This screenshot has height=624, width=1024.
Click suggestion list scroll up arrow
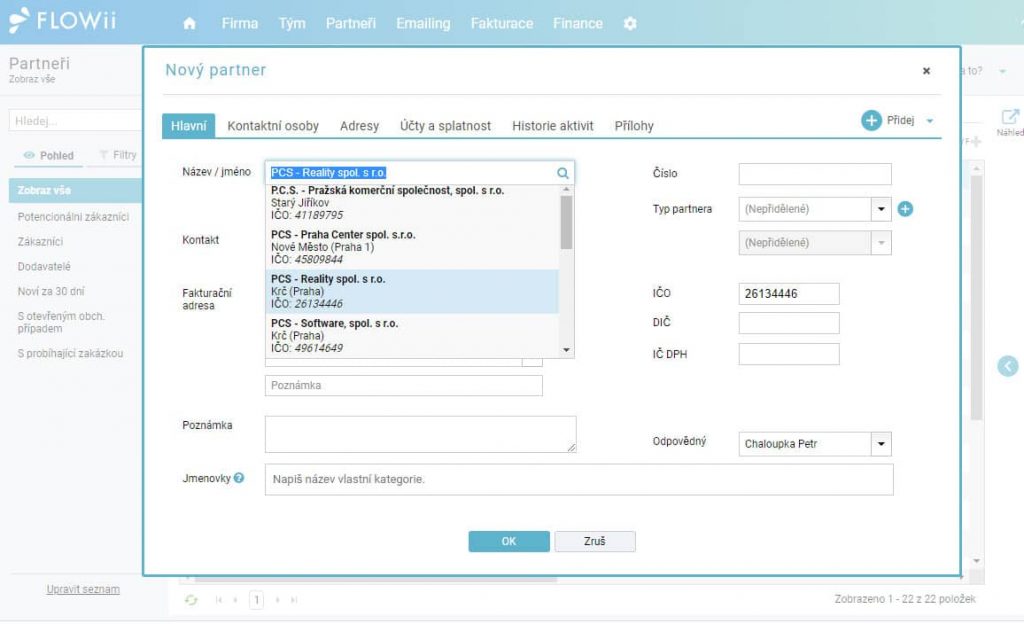click(x=566, y=189)
